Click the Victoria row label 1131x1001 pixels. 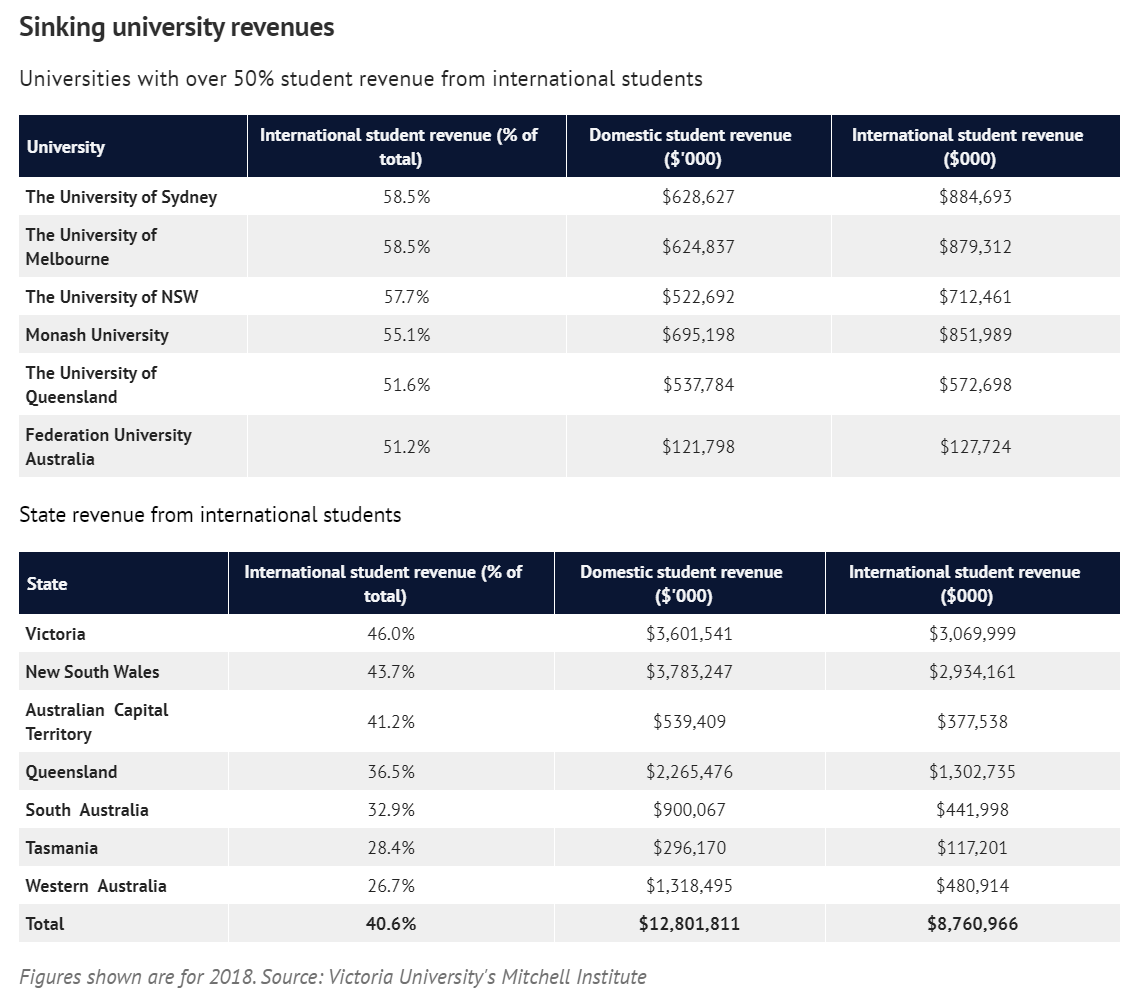click(56, 634)
